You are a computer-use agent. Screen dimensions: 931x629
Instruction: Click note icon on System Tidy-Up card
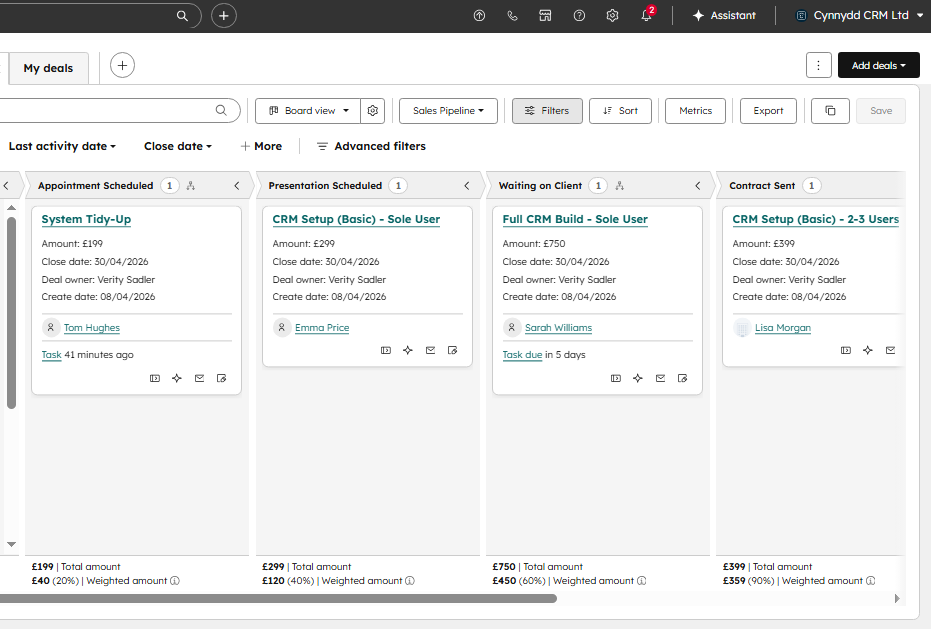click(x=221, y=378)
